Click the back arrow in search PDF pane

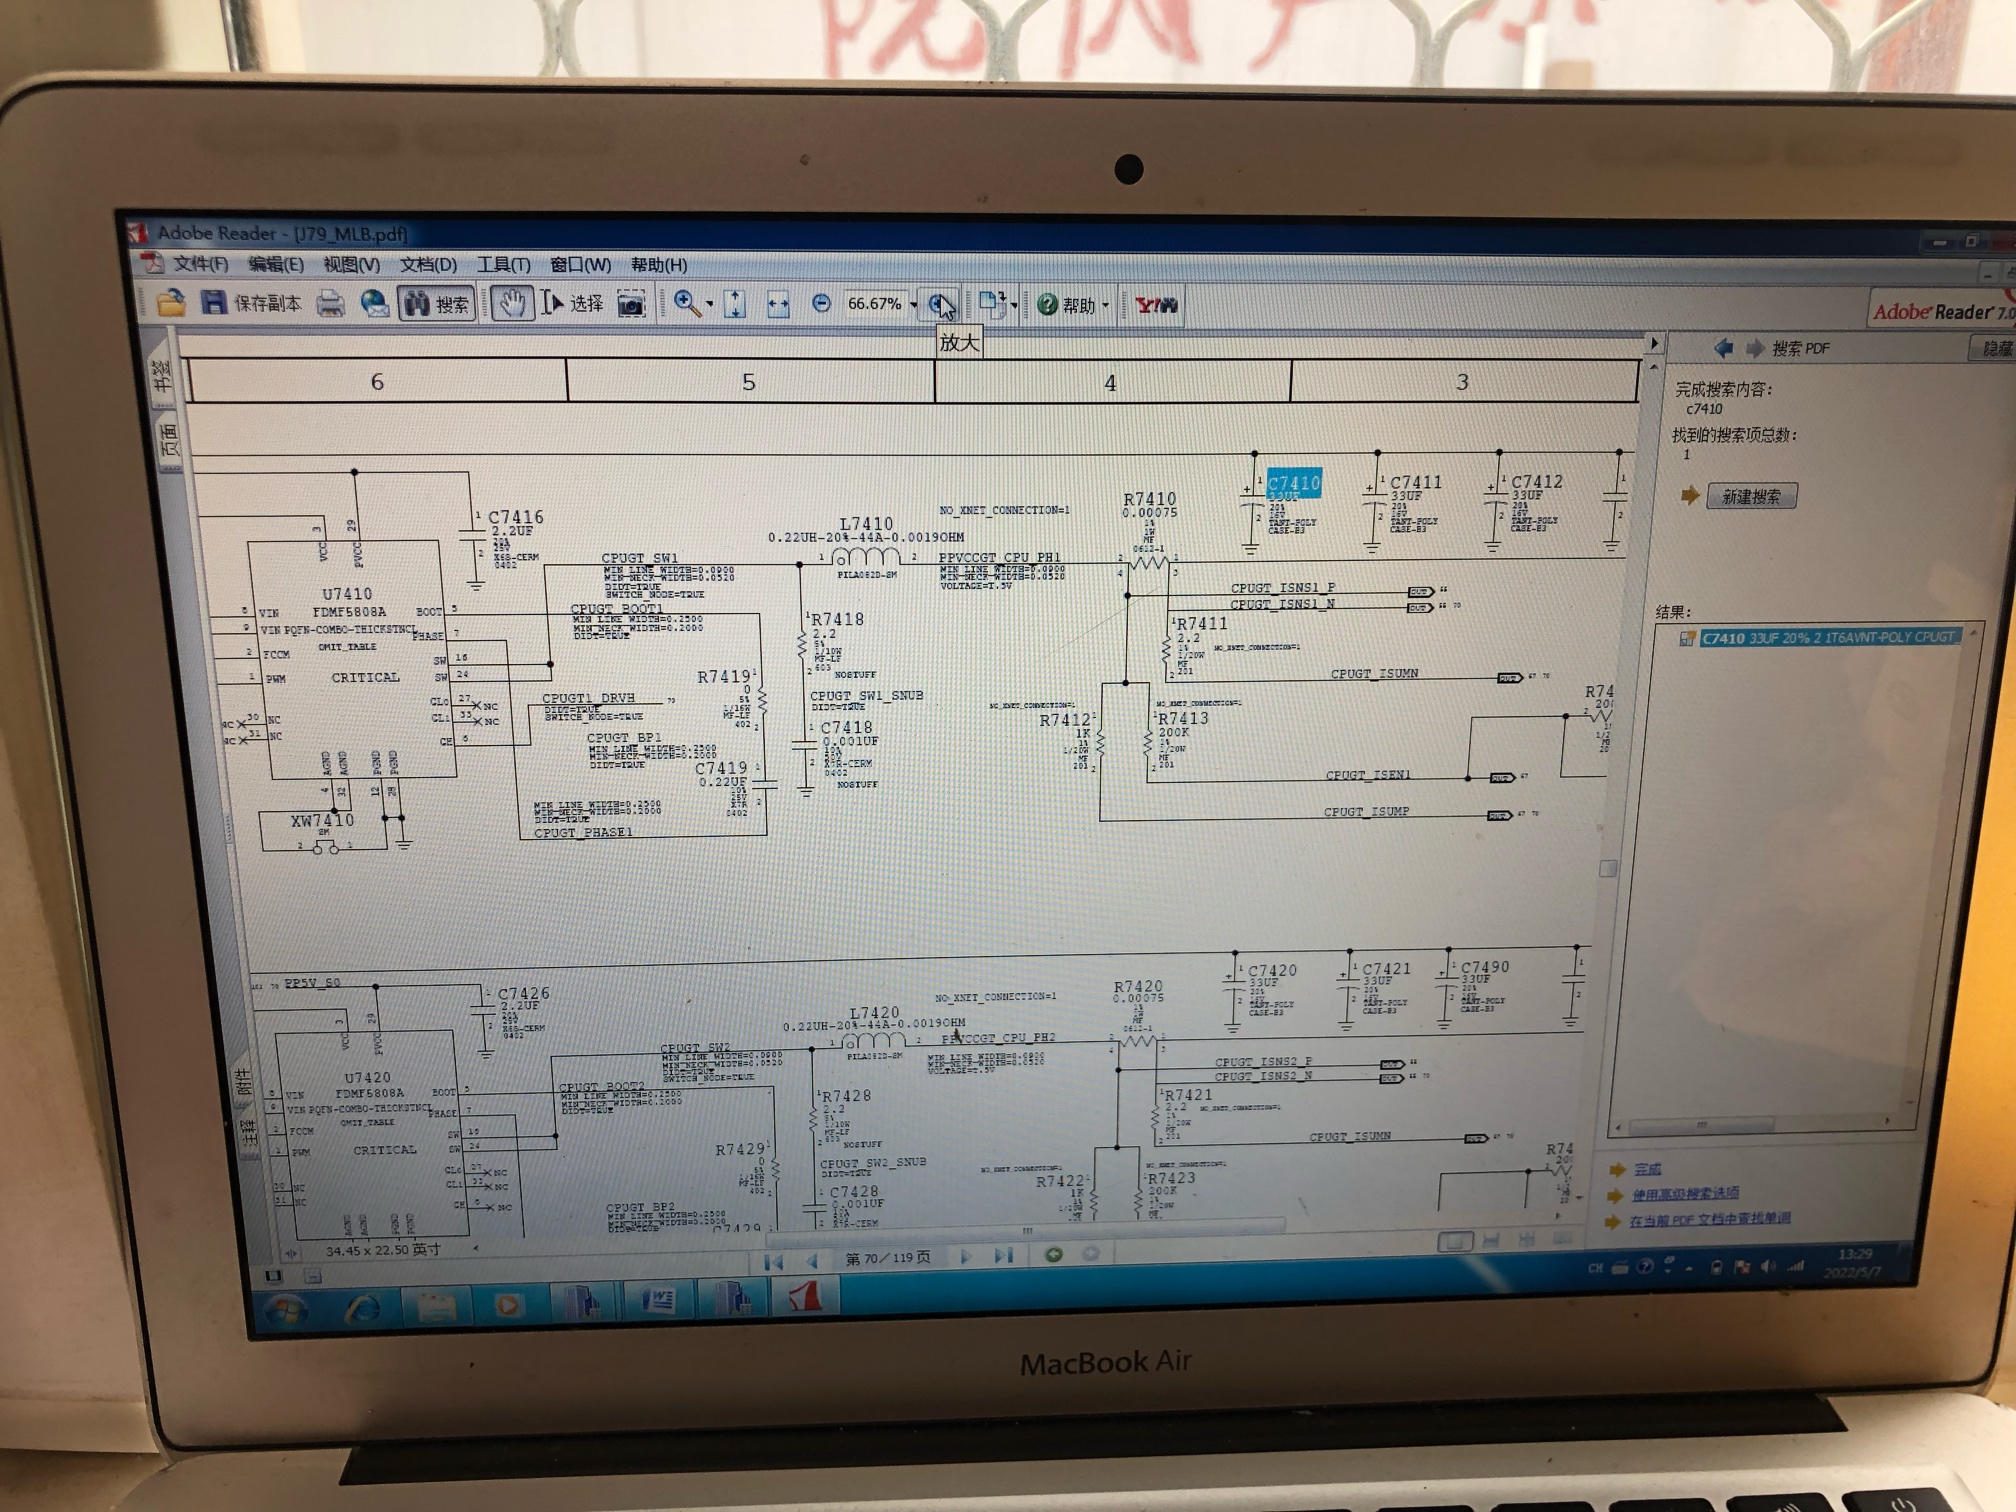point(1723,348)
